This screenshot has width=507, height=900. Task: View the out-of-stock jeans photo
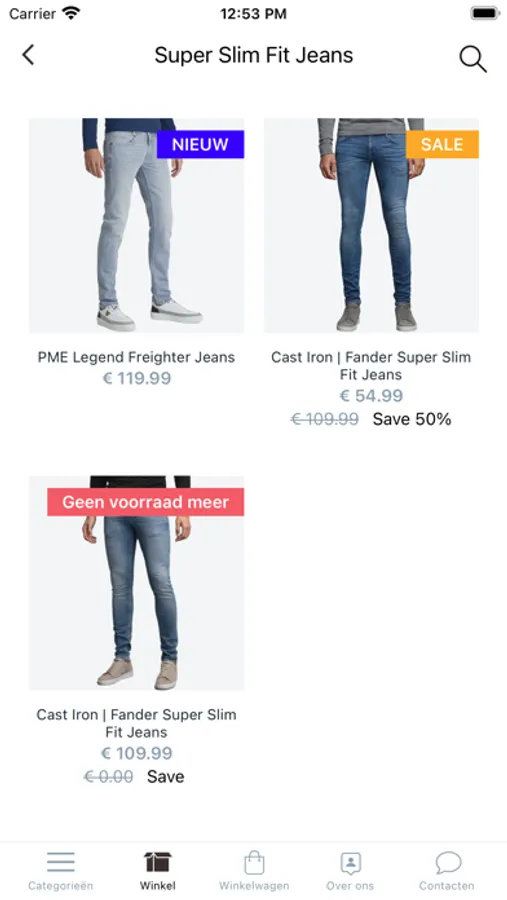[x=137, y=583]
